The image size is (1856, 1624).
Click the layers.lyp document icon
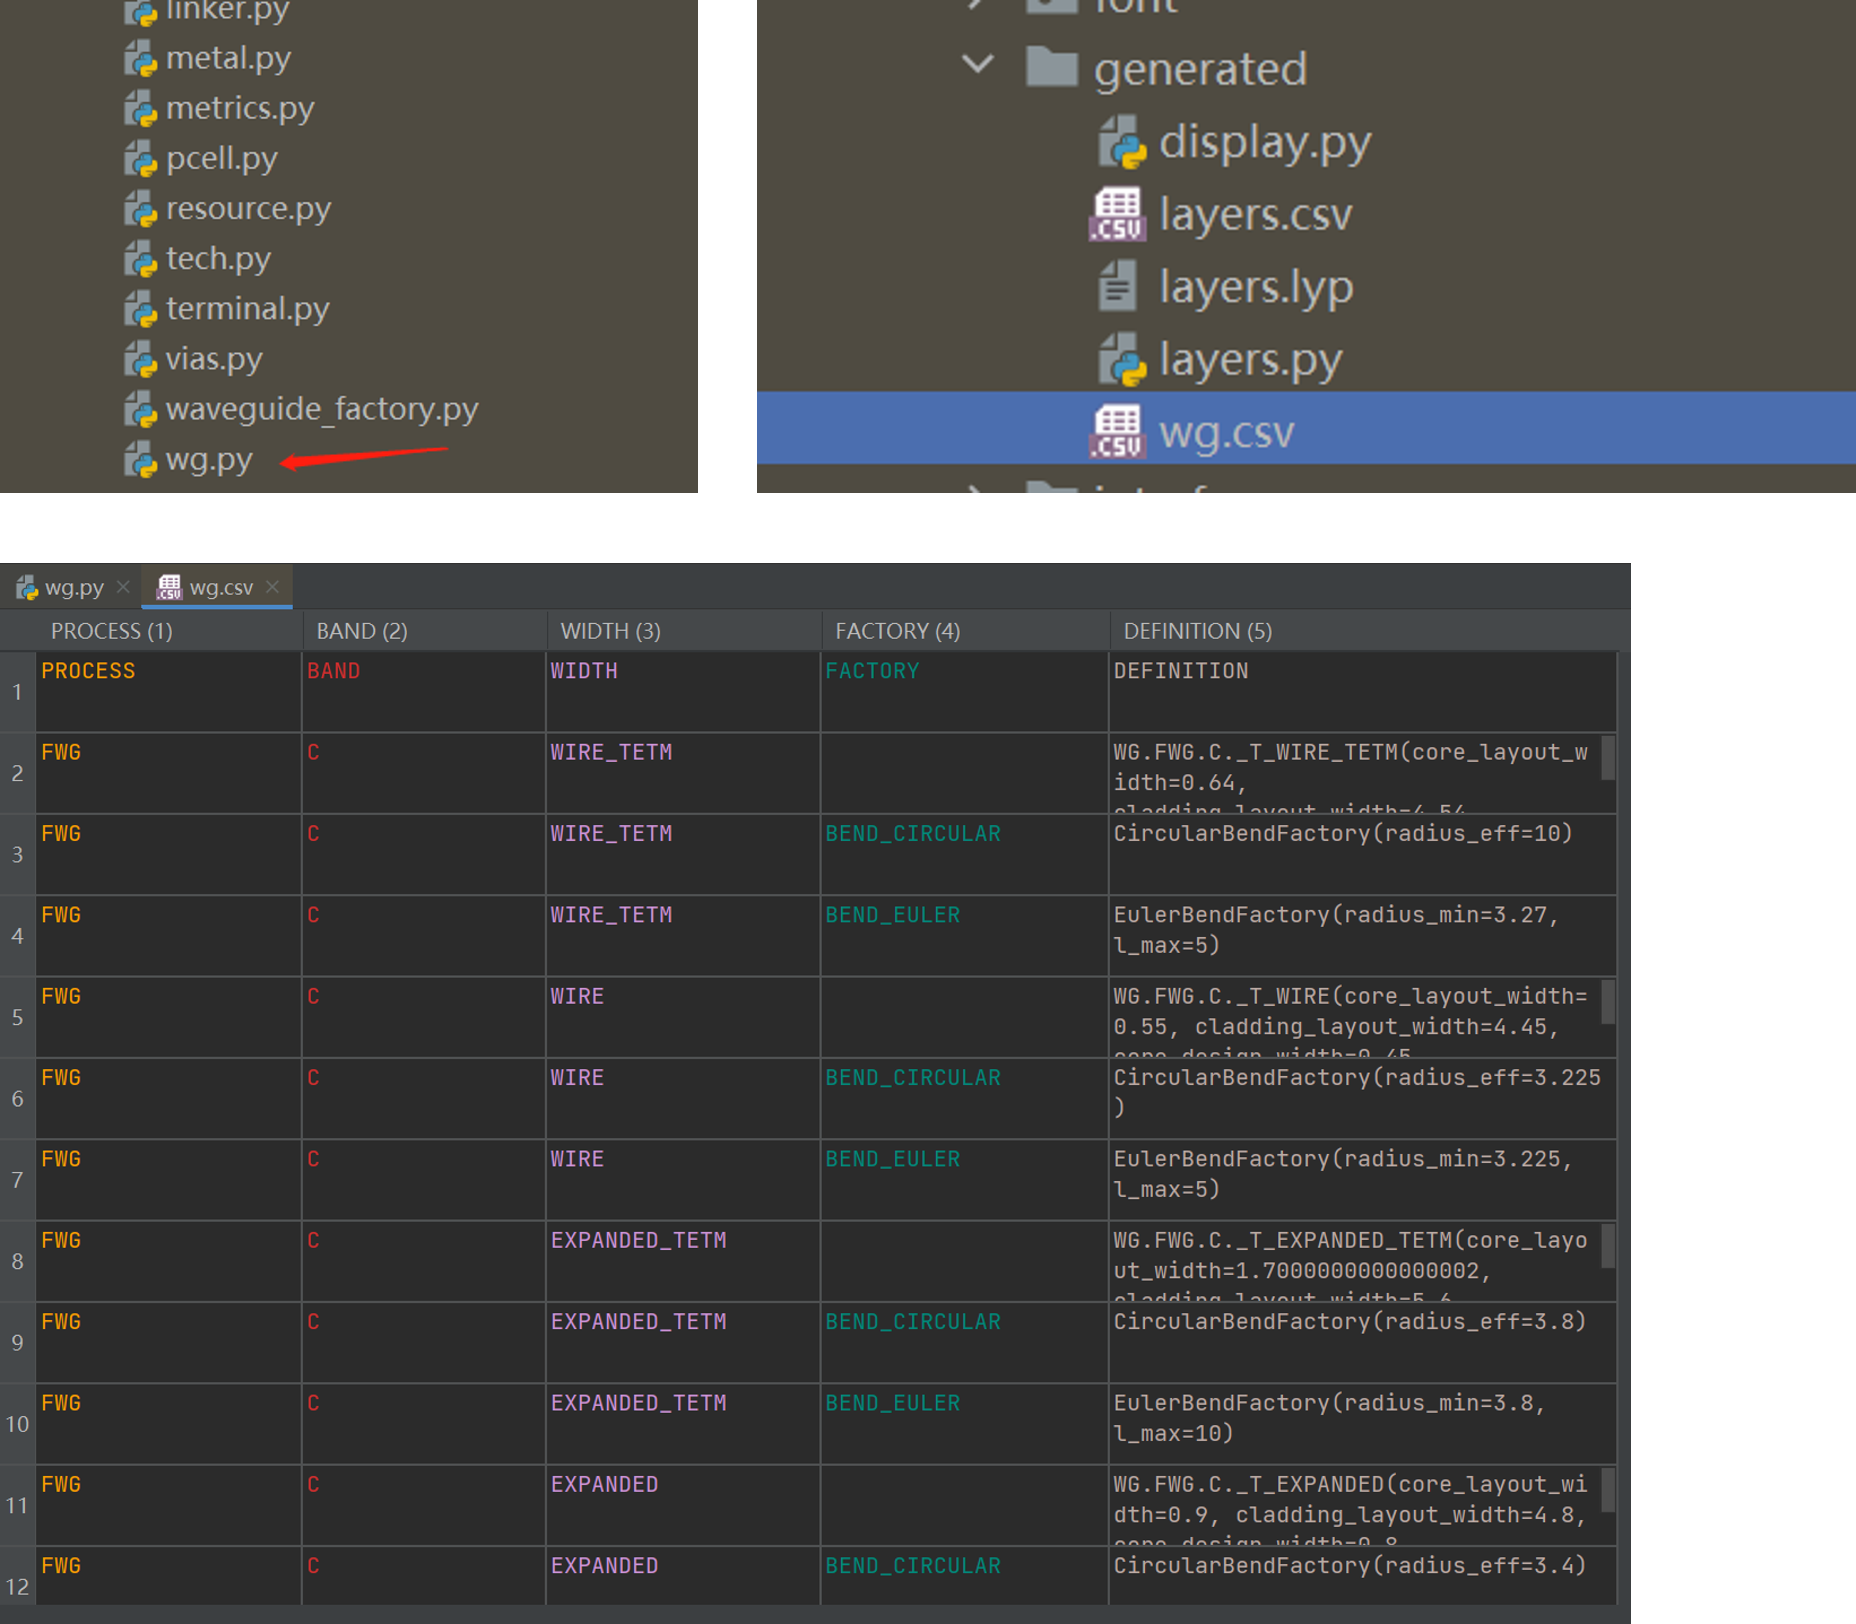pyautogui.click(x=1118, y=287)
